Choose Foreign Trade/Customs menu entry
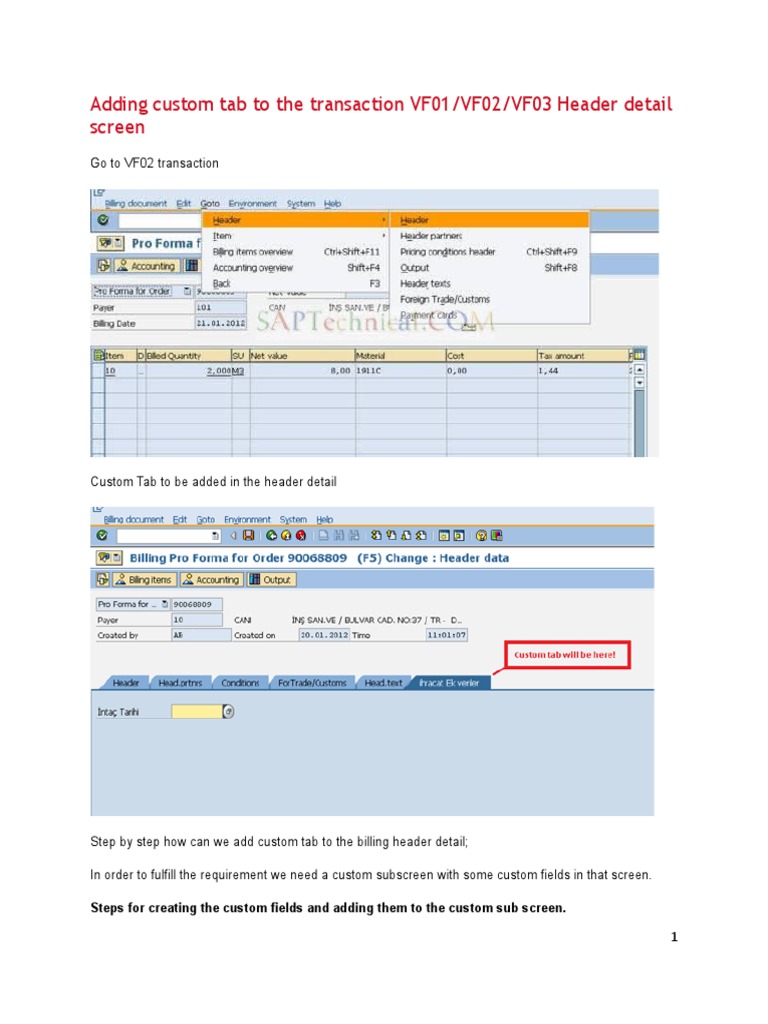Viewport: 768px width, 1024px height. [489, 299]
